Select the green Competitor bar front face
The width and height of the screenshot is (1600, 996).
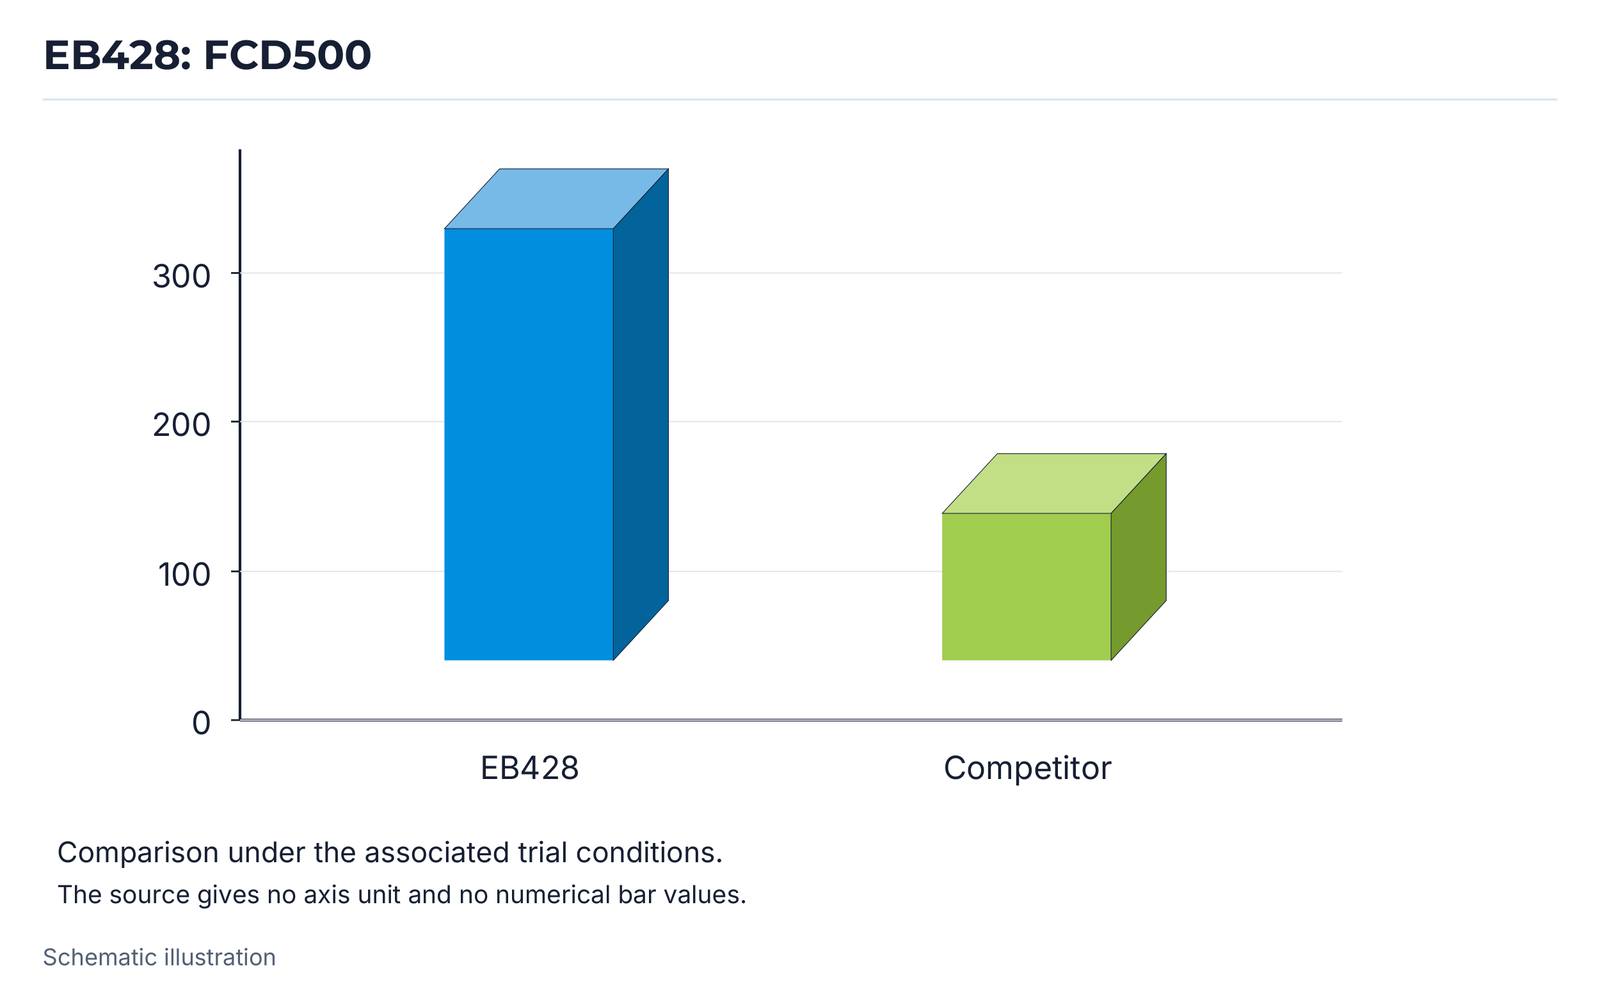(1026, 586)
